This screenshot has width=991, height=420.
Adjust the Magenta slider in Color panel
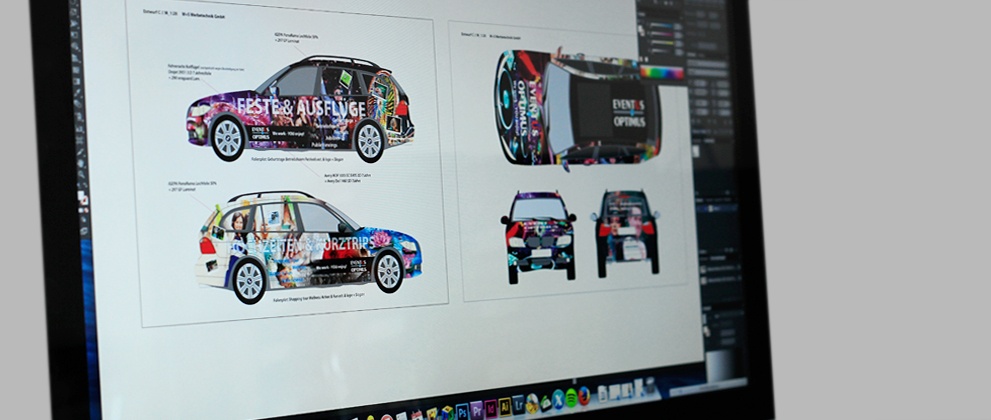pyautogui.click(x=662, y=34)
